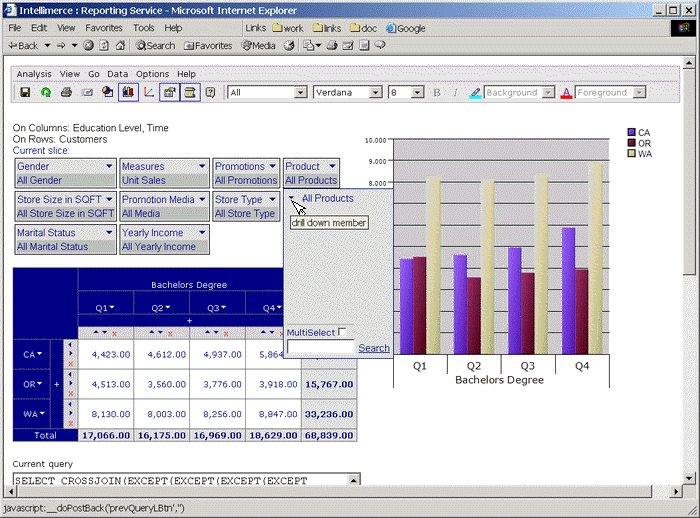Click the Media toolbar button
Screen dimensions: 700x518
pyautogui.click(x=258, y=46)
